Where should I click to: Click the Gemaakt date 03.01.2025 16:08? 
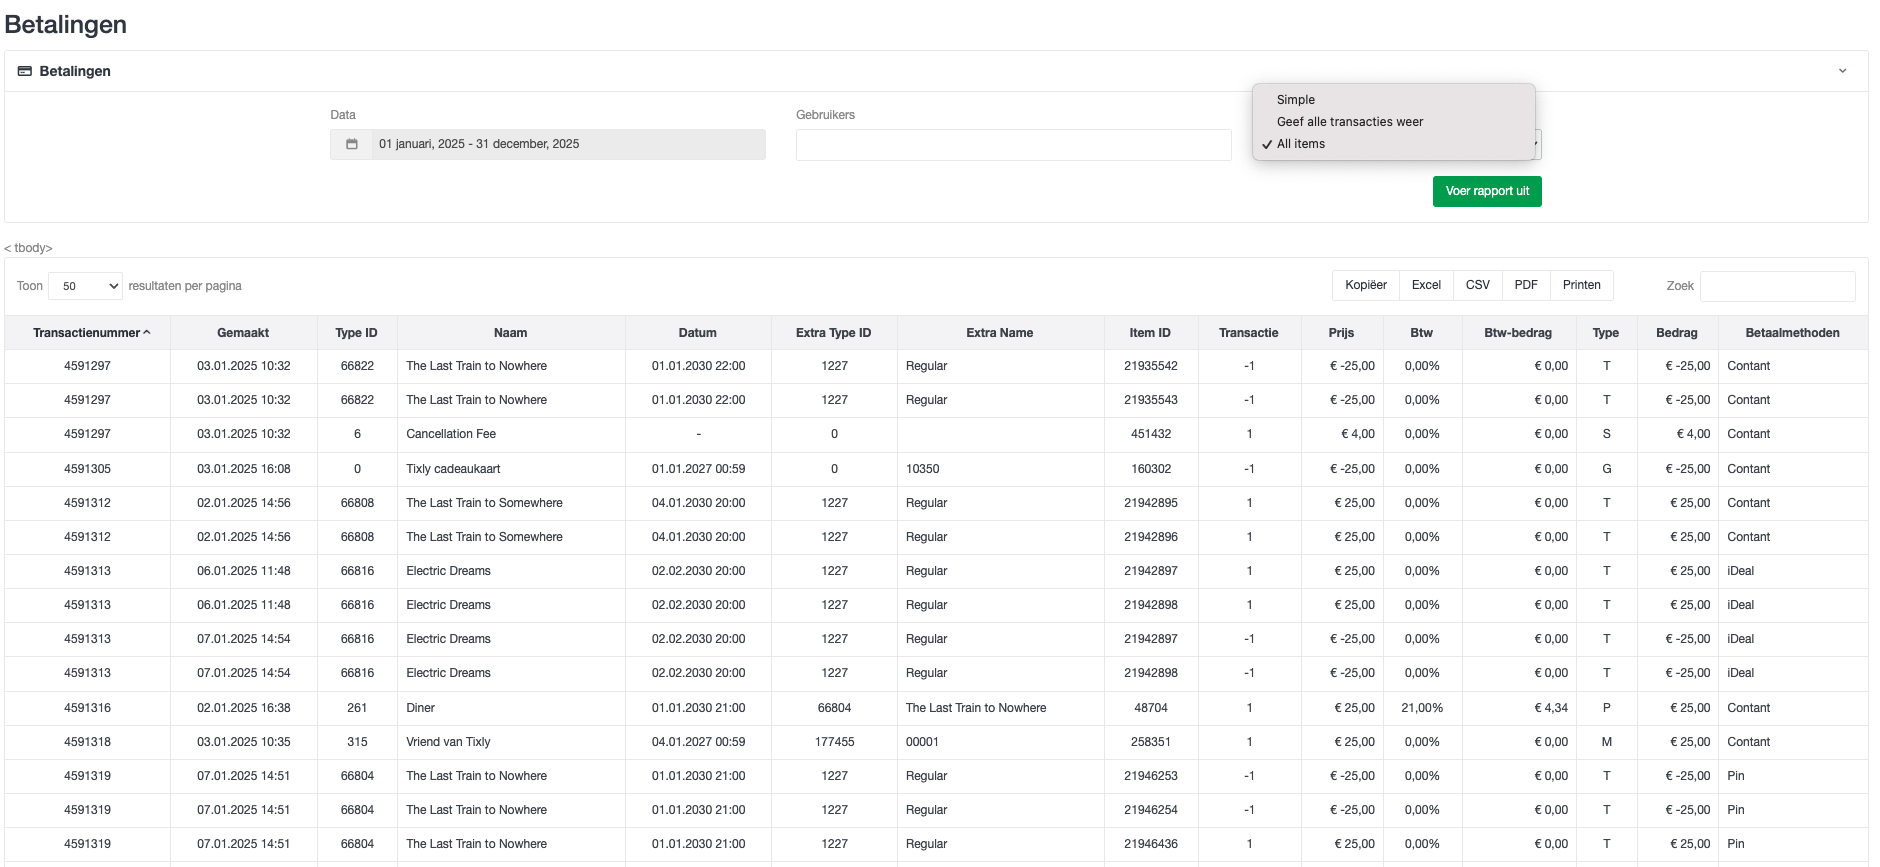[x=244, y=469]
